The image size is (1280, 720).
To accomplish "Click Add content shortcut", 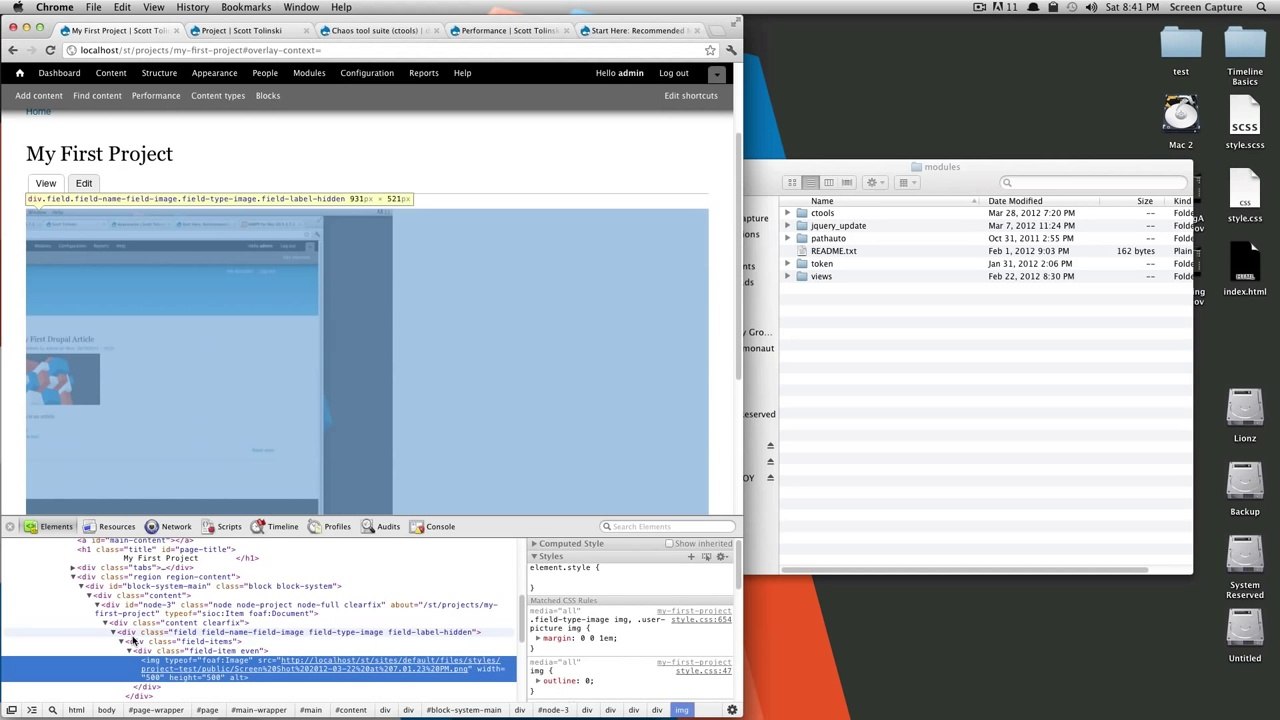I will 39,96.
